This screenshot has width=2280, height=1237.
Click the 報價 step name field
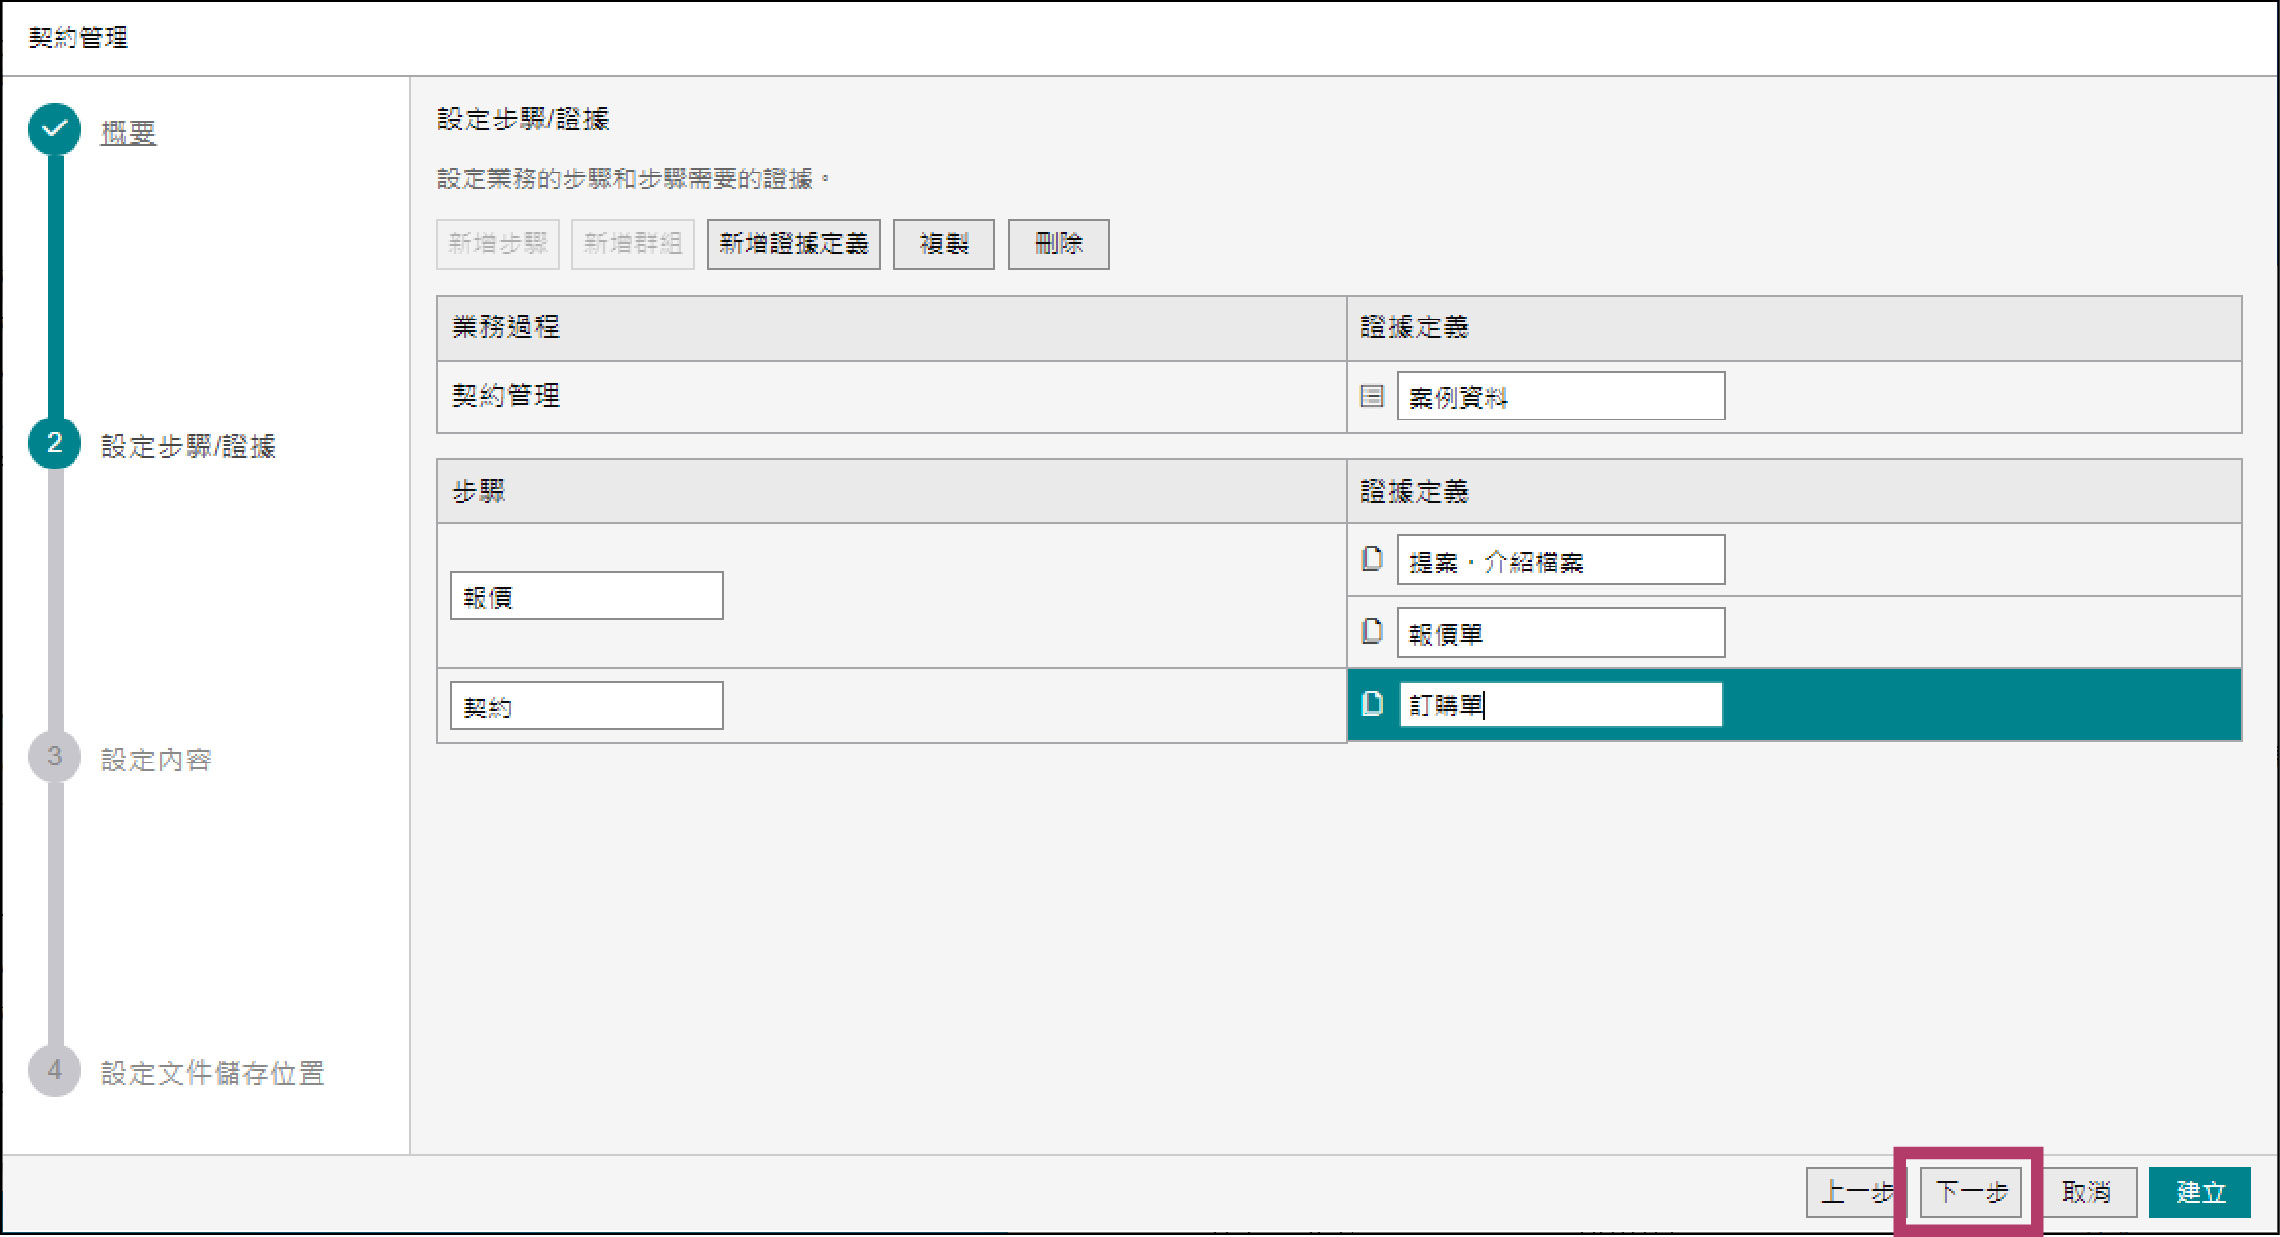point(586,596)
